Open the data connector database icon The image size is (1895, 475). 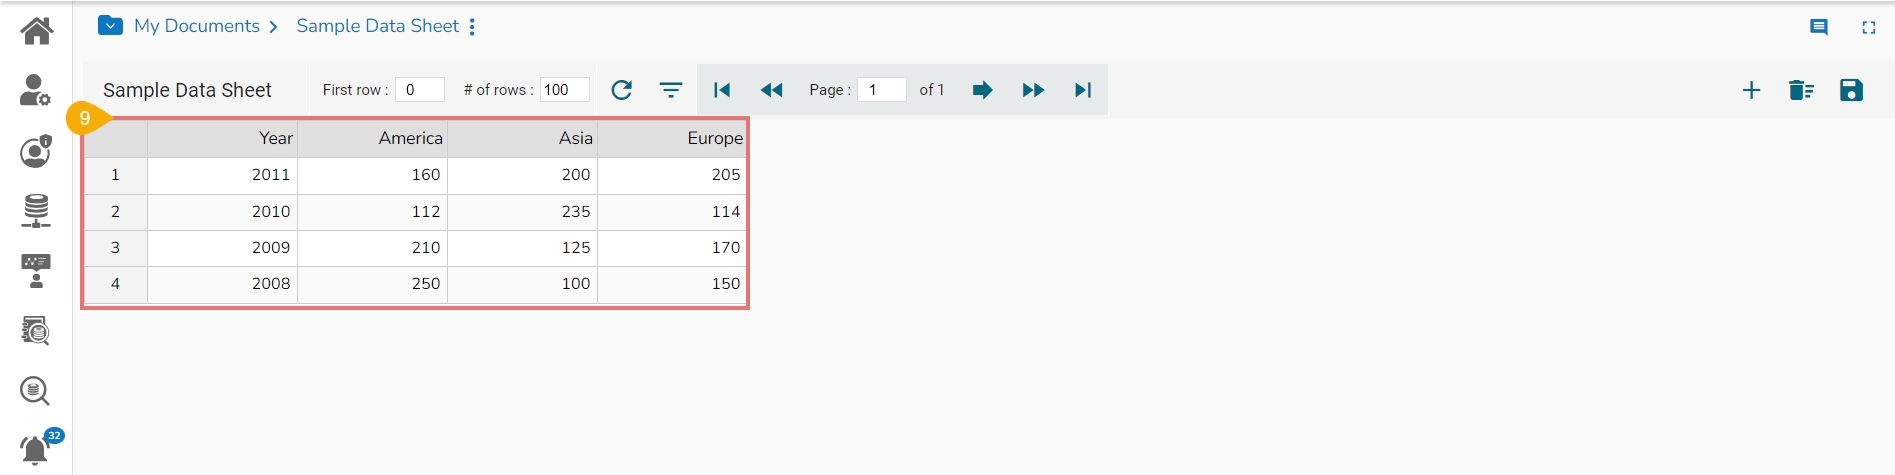pos(36,211)
